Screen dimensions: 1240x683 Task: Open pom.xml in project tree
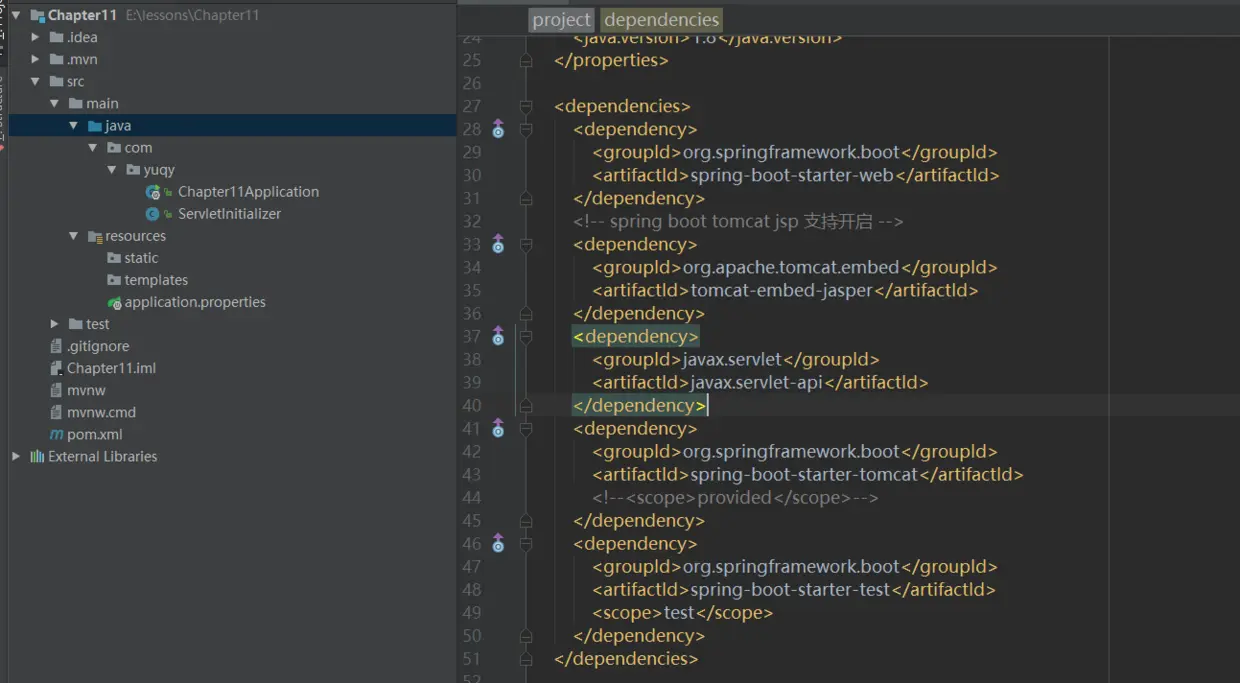coord(95,434)
